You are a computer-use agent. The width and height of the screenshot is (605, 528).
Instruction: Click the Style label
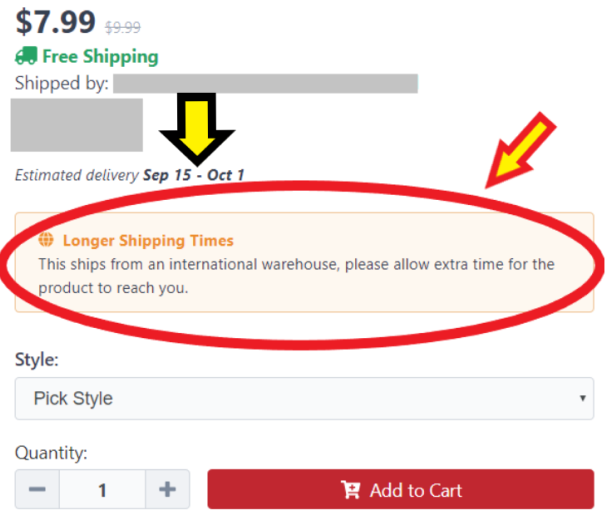37,360
